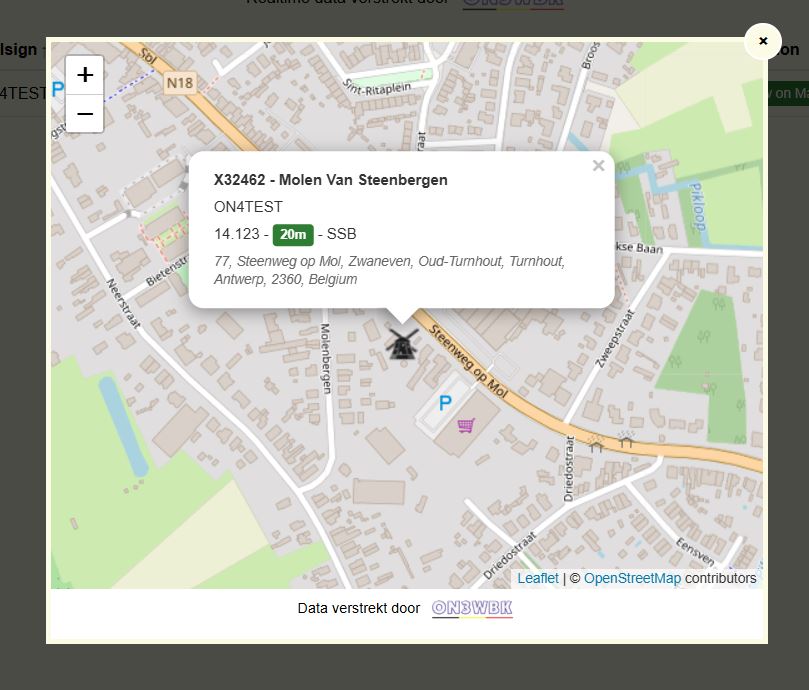This screenshot has width=809, height=690.
Task: Click the N18 road shield
Action: [179, 84]
